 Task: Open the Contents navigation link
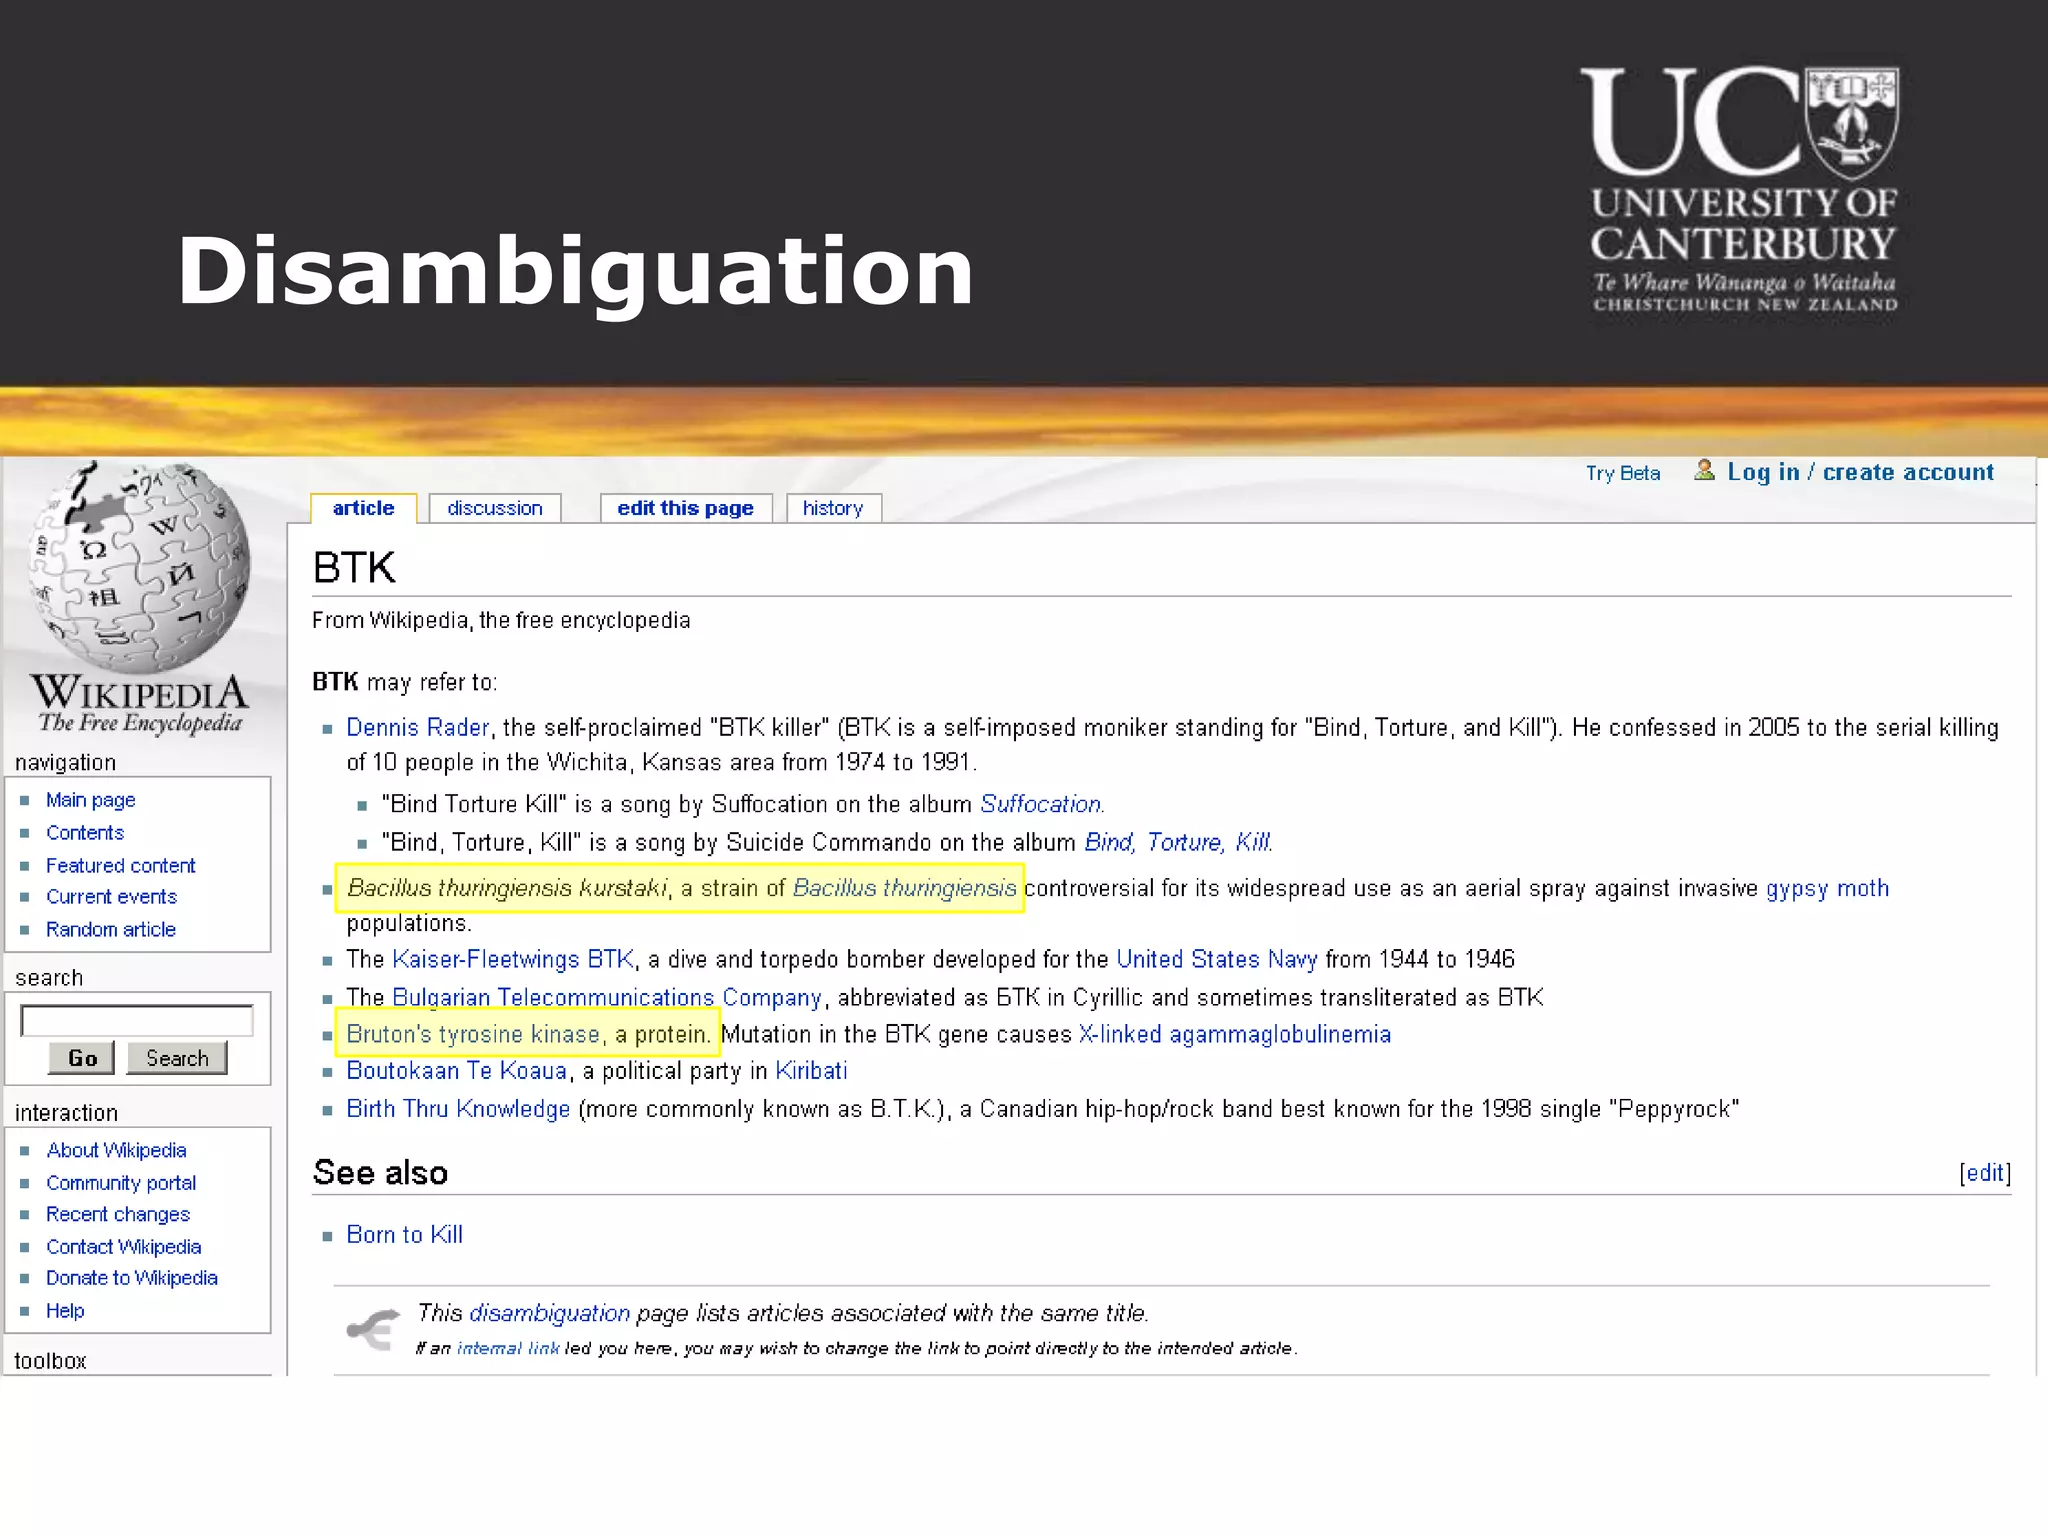pos(85,833)
